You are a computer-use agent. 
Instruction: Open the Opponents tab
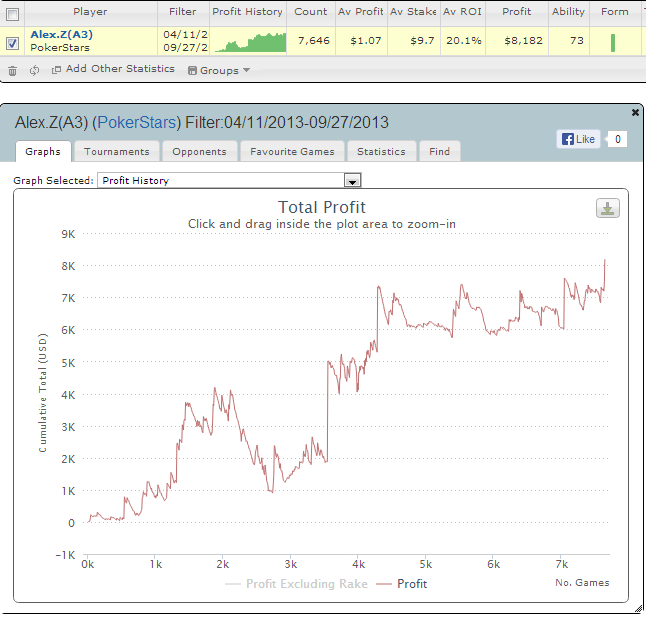[x=199, y=152]
